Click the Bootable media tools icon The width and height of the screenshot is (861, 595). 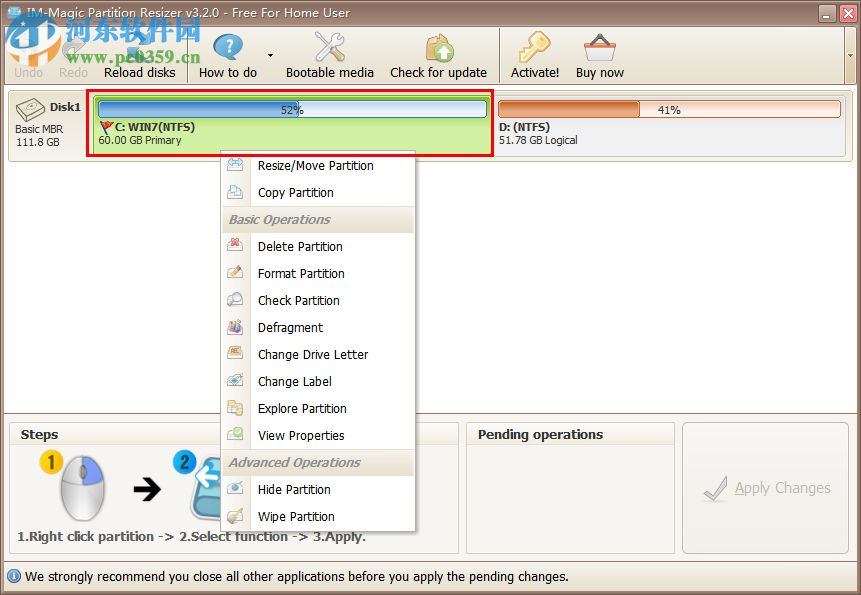pyautogui.click(x=329, y=47)
